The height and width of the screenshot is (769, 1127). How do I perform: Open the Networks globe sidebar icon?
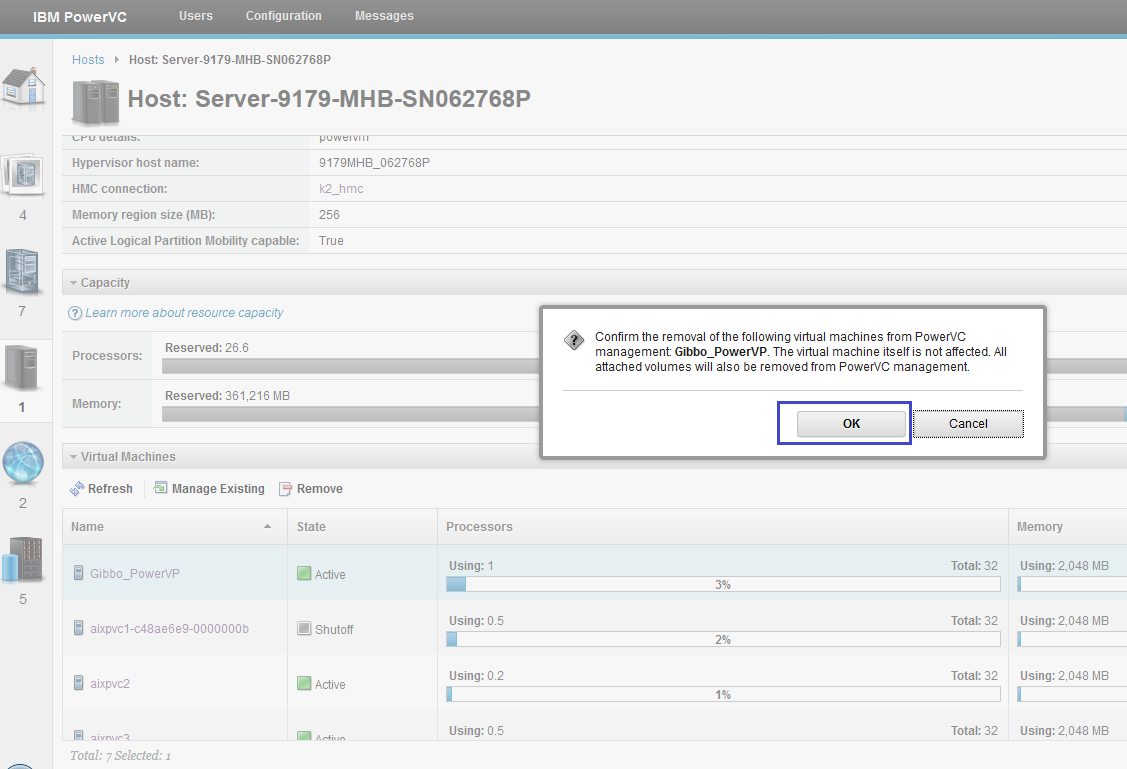(23, 462)
